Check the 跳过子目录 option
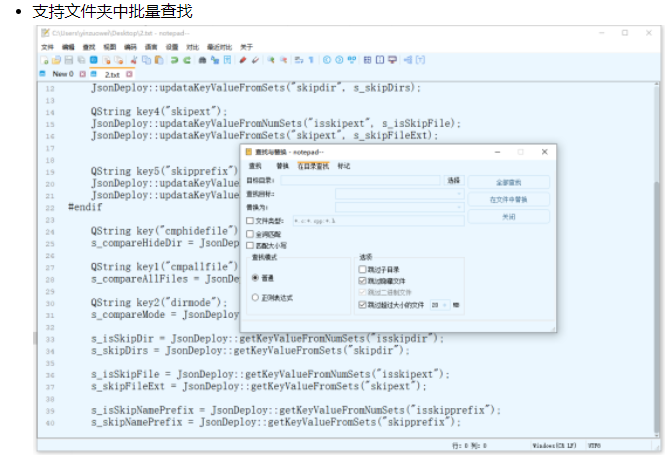 (362, 270)
